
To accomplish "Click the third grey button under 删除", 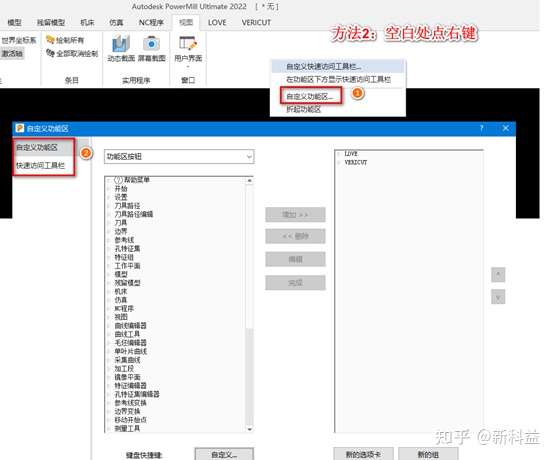I will [295, 259].
